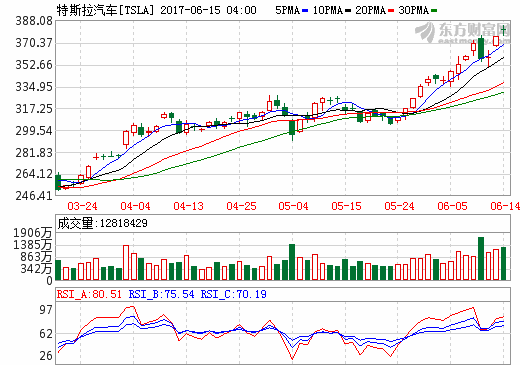Click the date label 05-24

[399, 206]
